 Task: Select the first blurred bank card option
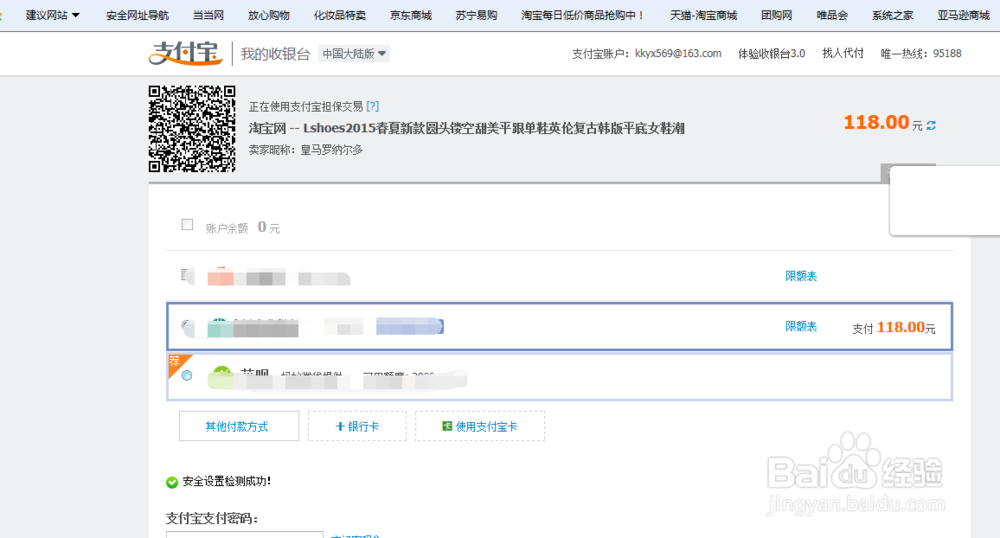point(187,275)
